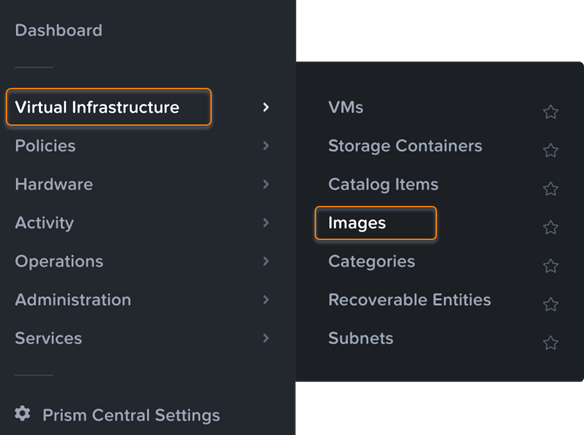The height and width of the screenshot is (435, 584).
Task: Toggle the star next to Images
Action: 550,227
